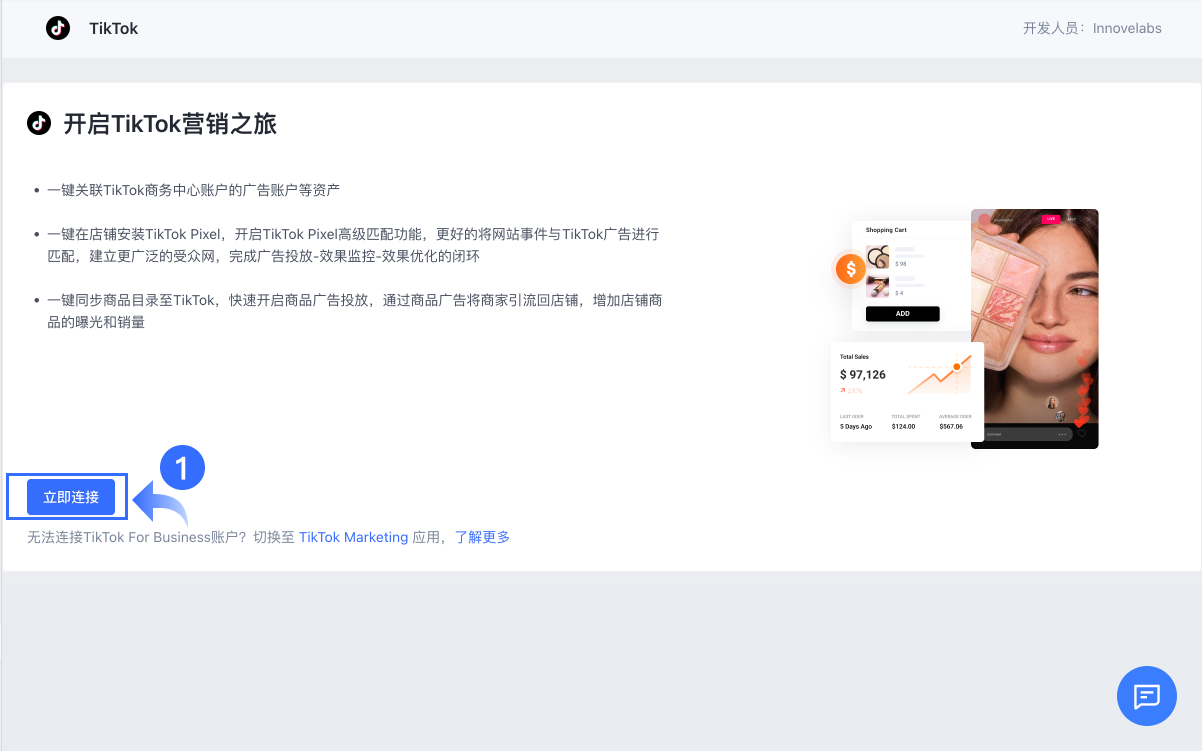Follow the 了解更多 link
1202x751 pixels.
[x=482, y=537]
